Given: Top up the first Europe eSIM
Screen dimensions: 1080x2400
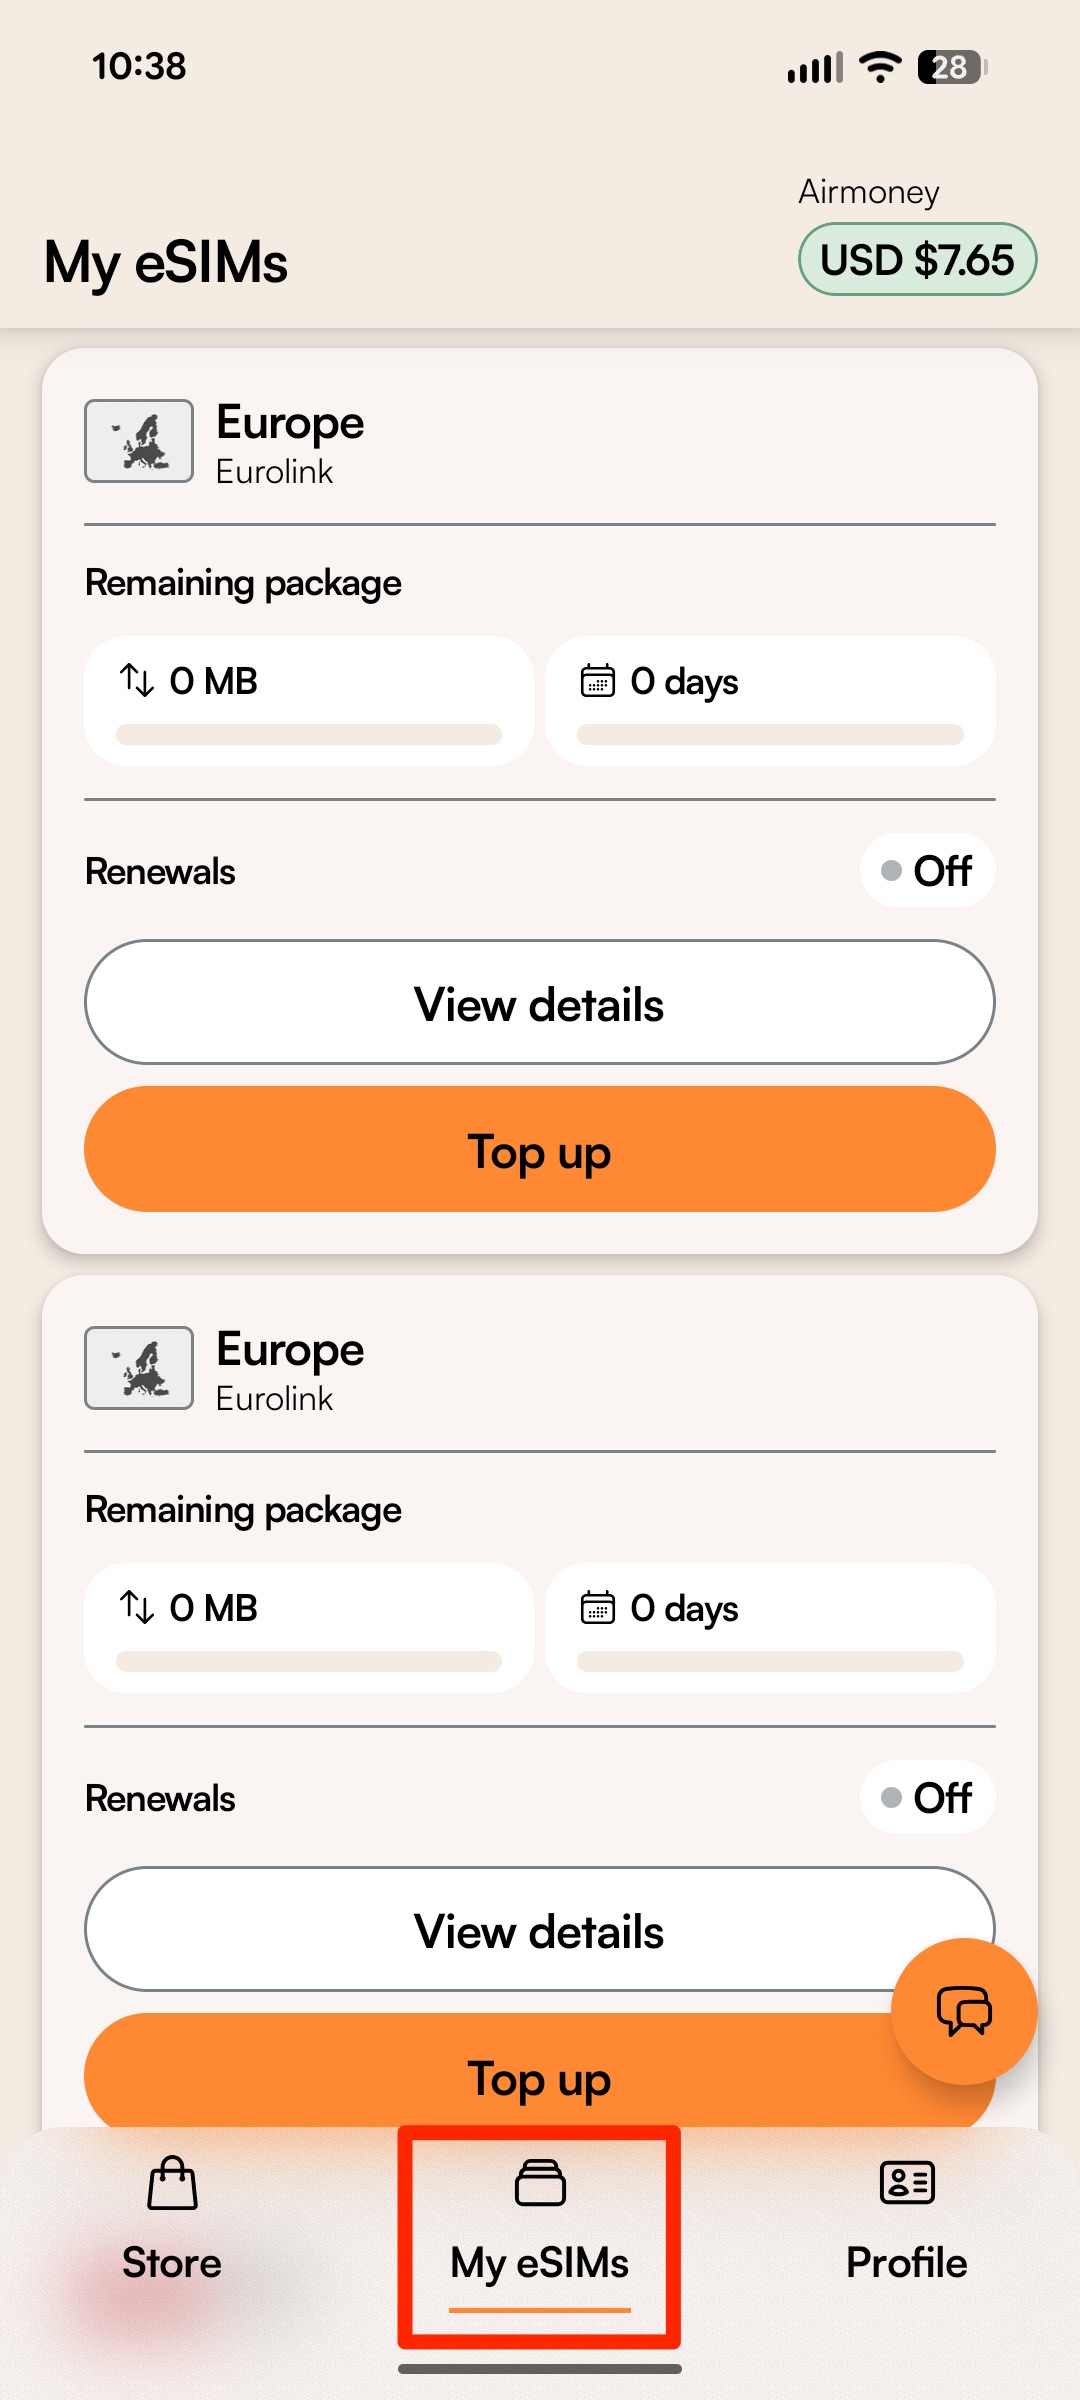Looking at the screenshot, I should coord(540,1150).
